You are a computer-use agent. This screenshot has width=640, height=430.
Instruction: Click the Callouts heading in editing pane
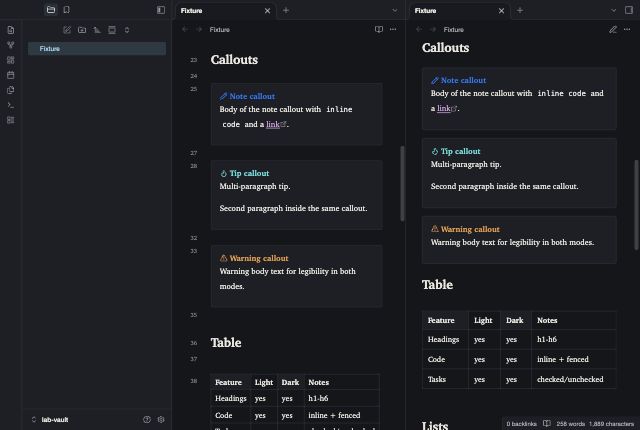coord(234,60)
